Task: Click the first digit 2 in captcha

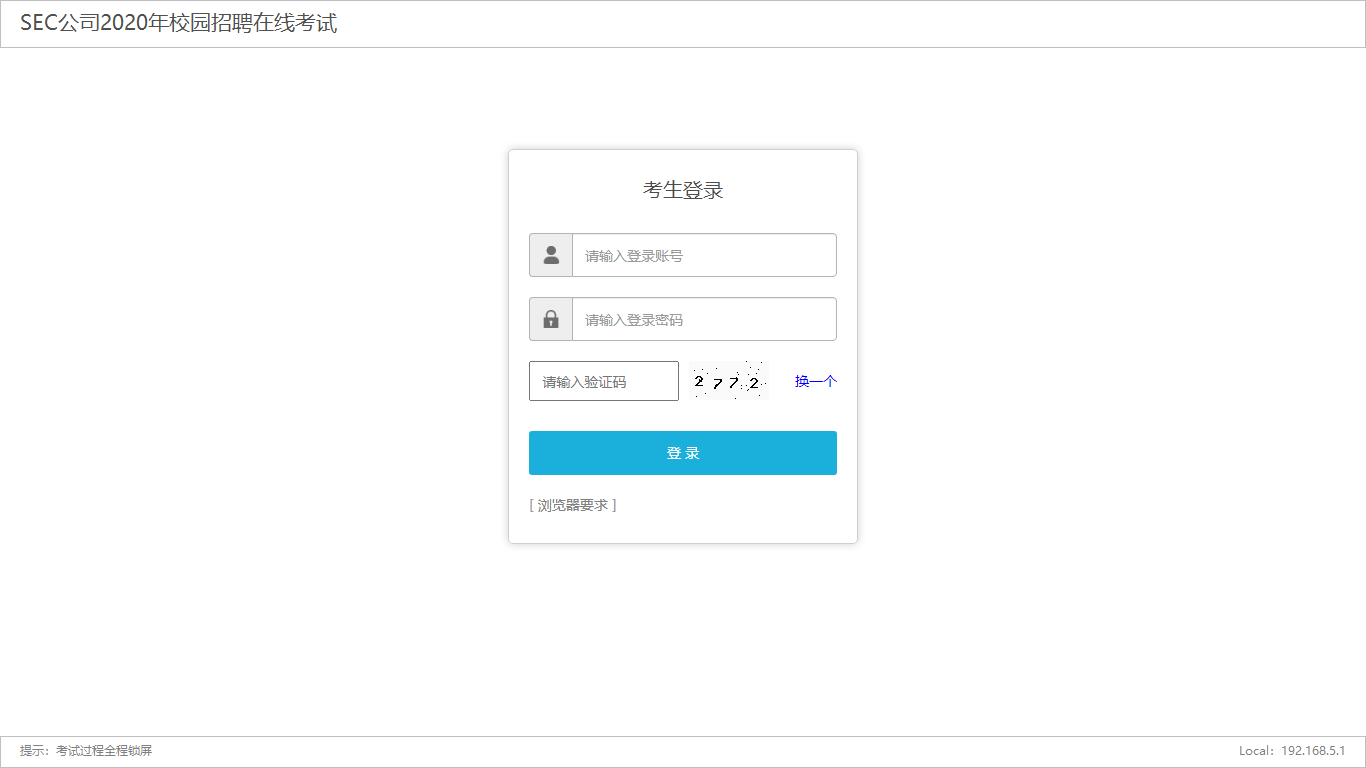Action: click(x=699, y=380)
